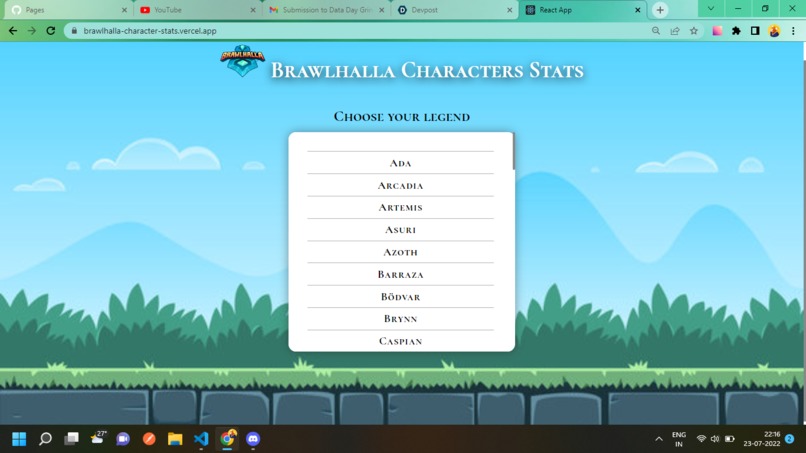Close the React App tab
Screen dimensions: 806x453
[637, 10]
